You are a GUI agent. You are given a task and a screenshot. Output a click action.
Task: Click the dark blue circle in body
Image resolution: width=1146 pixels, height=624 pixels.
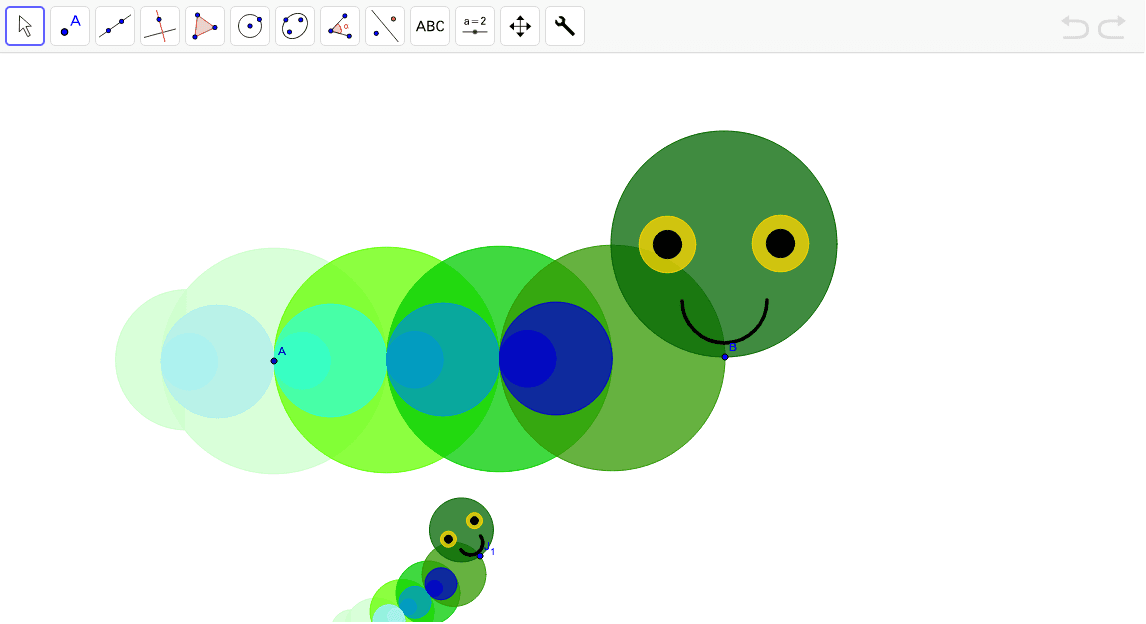[555, 359]
